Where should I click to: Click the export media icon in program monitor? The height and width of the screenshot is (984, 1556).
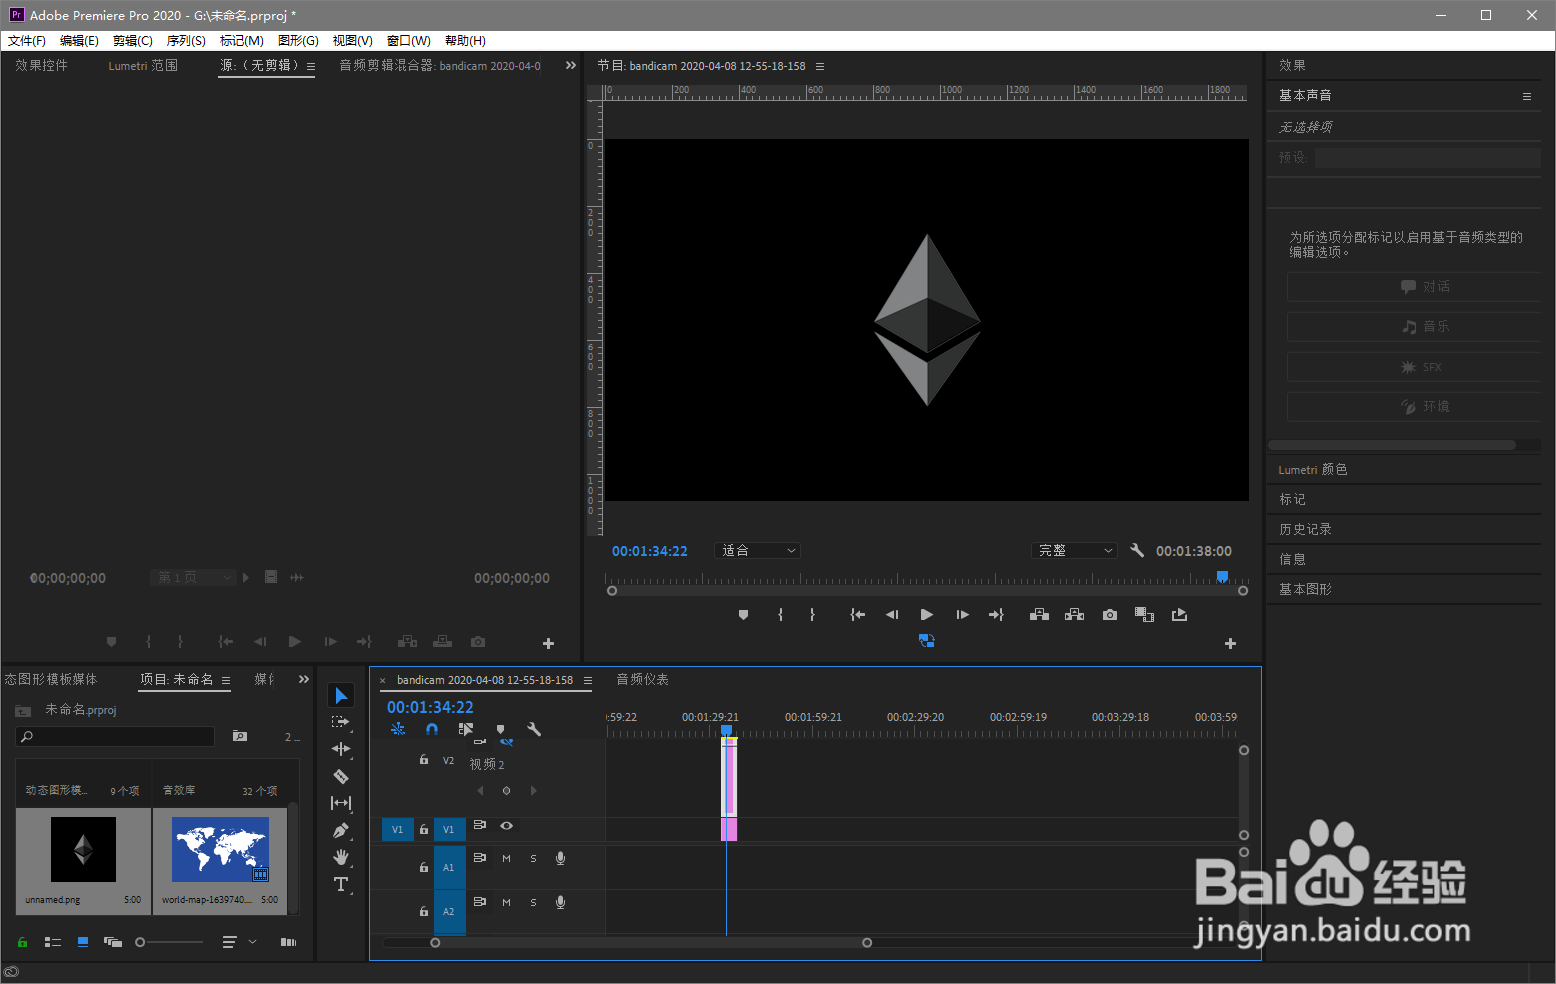1180,615
